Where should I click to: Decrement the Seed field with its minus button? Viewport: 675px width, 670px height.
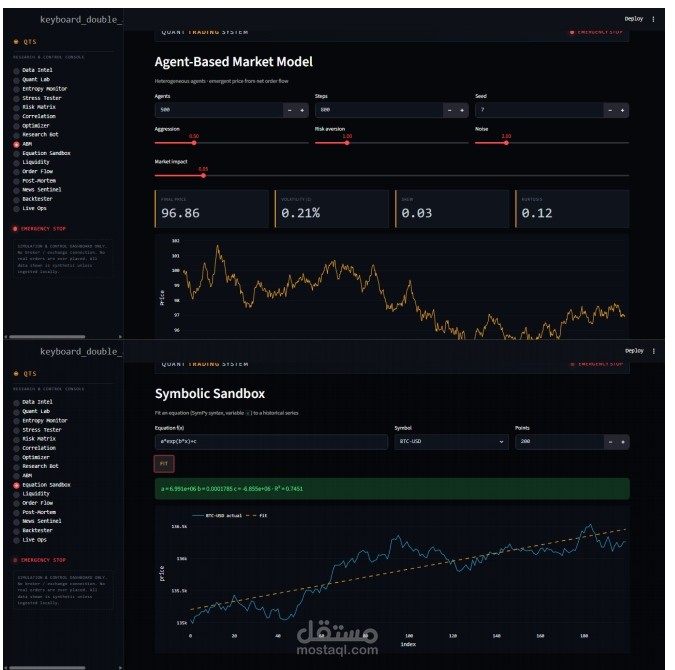click(x=610, y=110)
